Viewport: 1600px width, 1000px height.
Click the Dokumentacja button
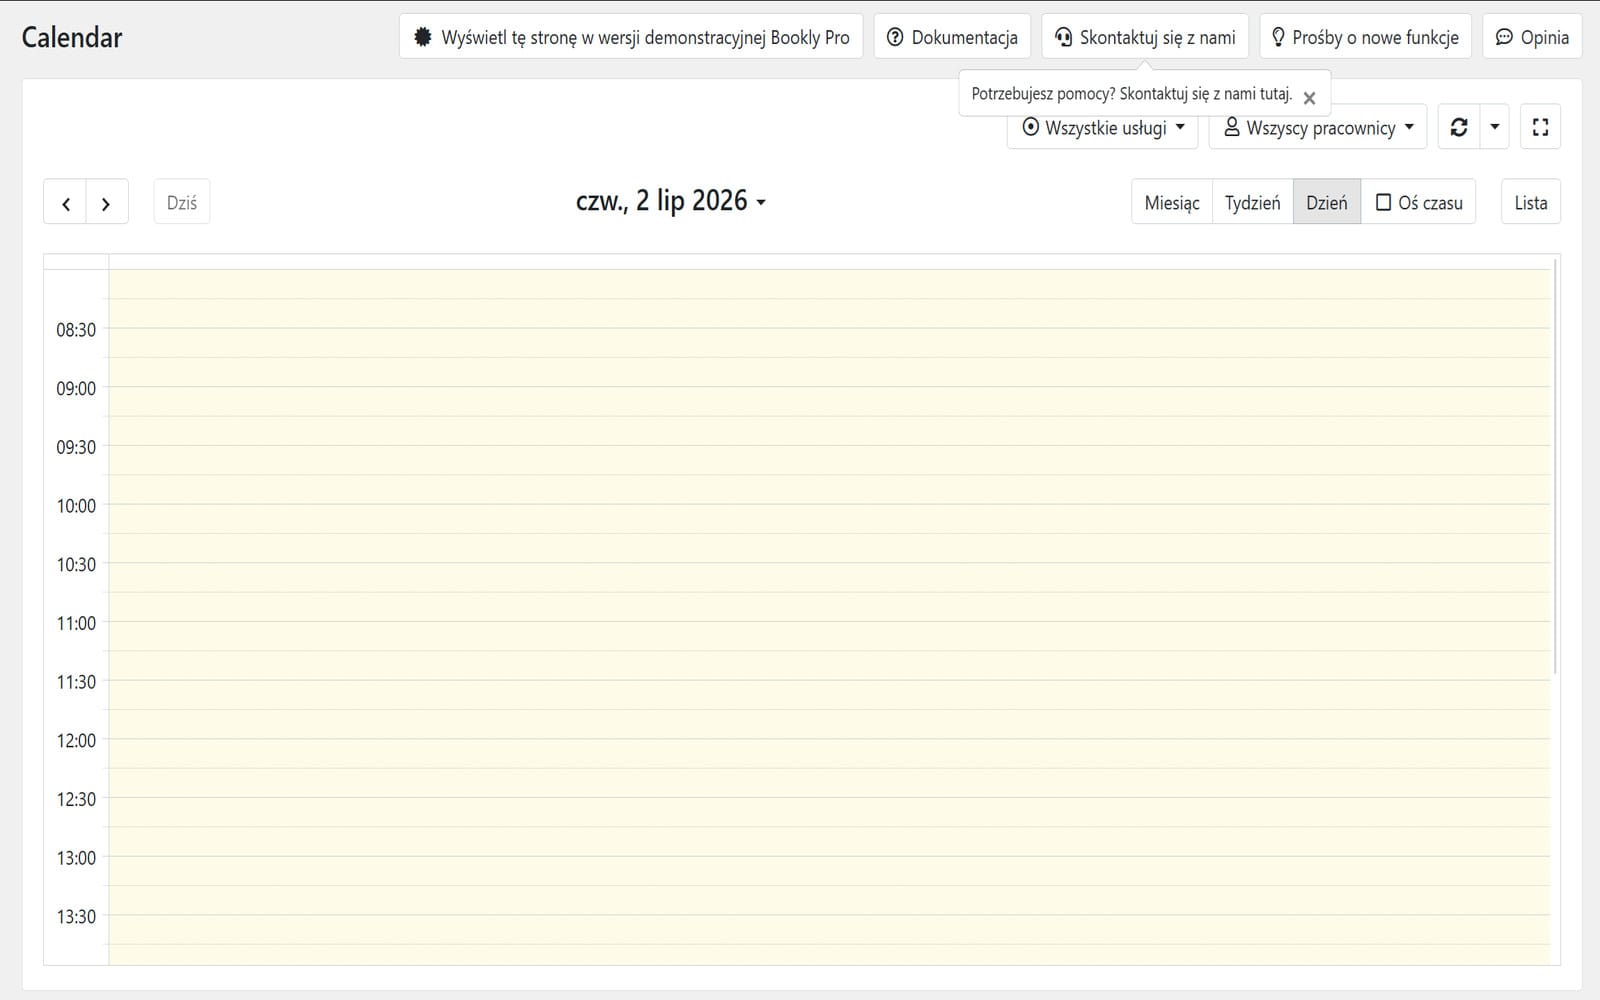coord(952,37)
